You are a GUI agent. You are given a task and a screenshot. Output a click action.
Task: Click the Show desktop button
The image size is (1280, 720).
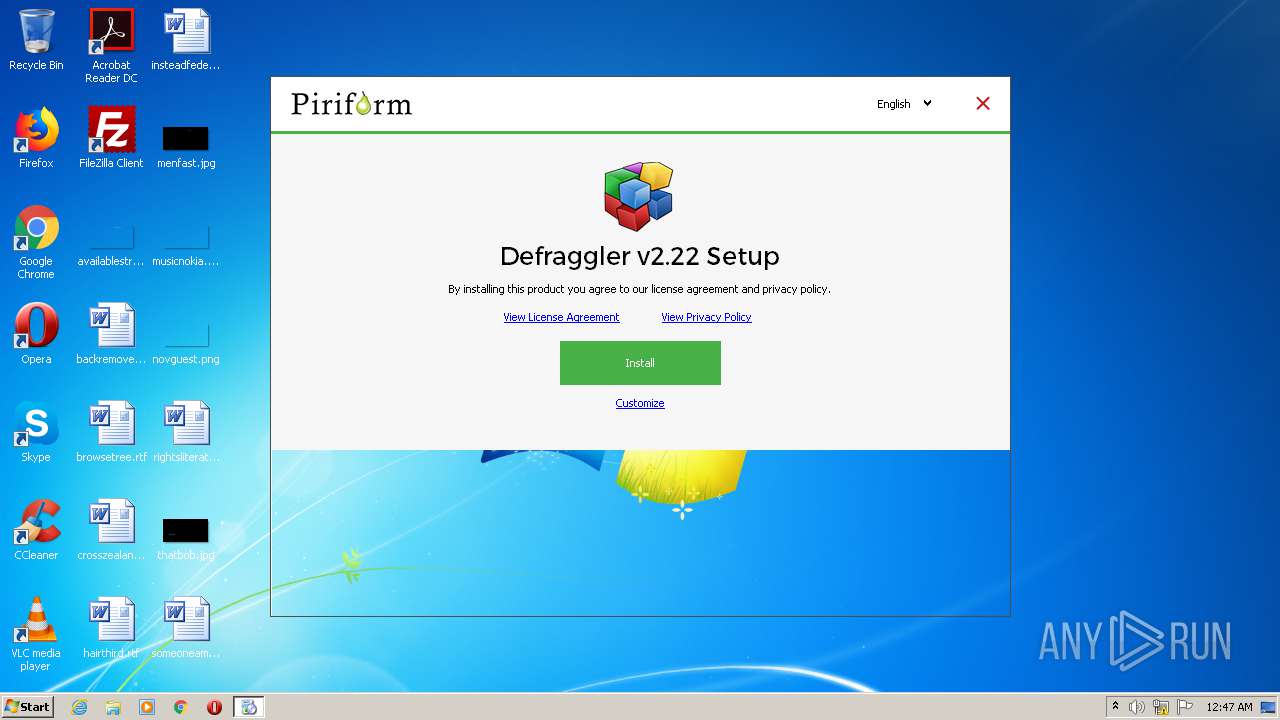coord(1268,707)
